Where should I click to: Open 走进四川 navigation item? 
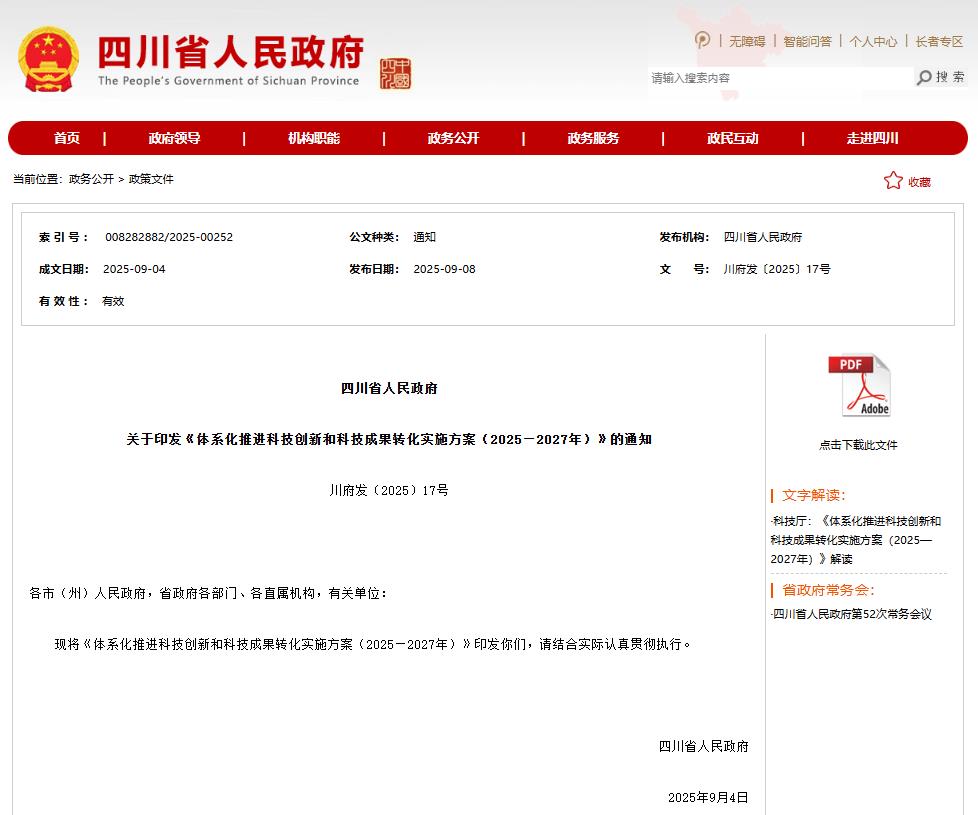[872, 138]
